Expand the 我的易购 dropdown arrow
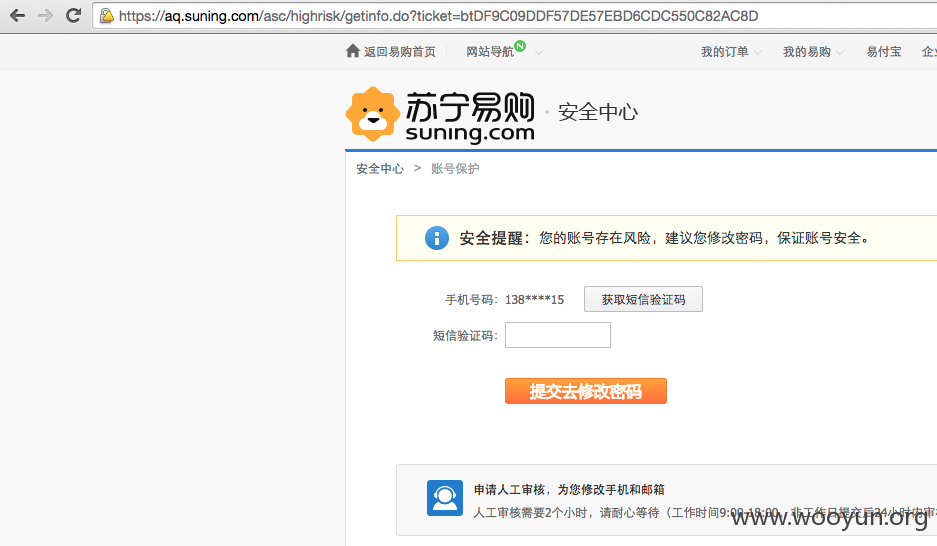This screenshot has height=546, width=937. click(840, 53)
